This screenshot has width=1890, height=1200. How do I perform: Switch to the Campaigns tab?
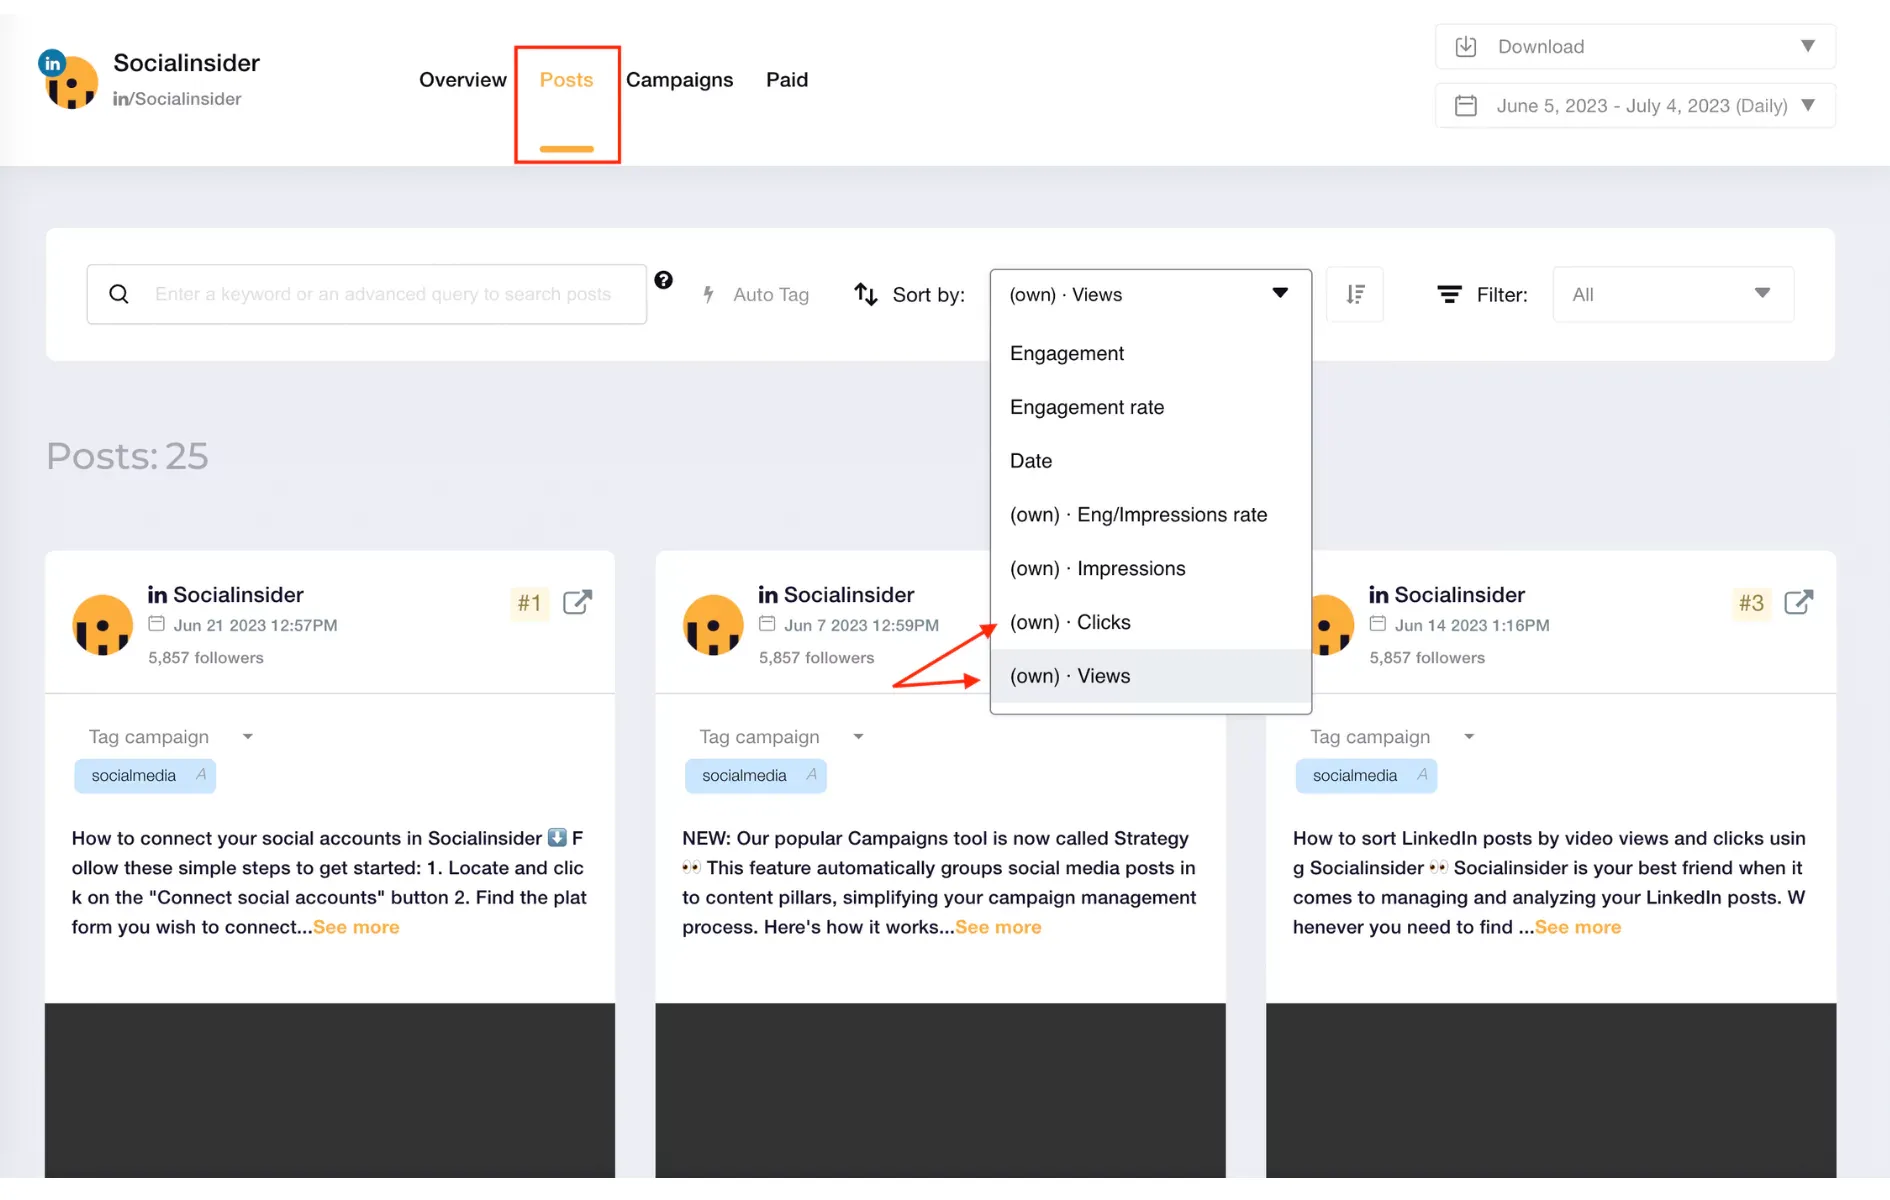tap(679, 80)
